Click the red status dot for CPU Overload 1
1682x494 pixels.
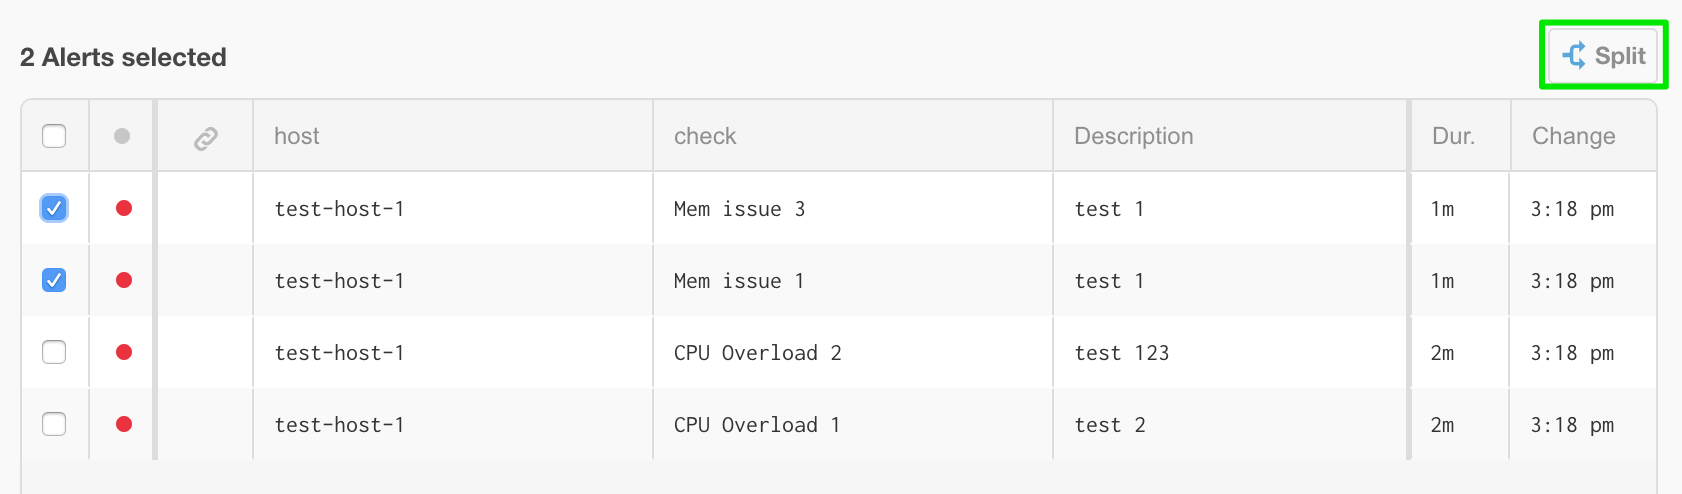click(x=124, y=424)
